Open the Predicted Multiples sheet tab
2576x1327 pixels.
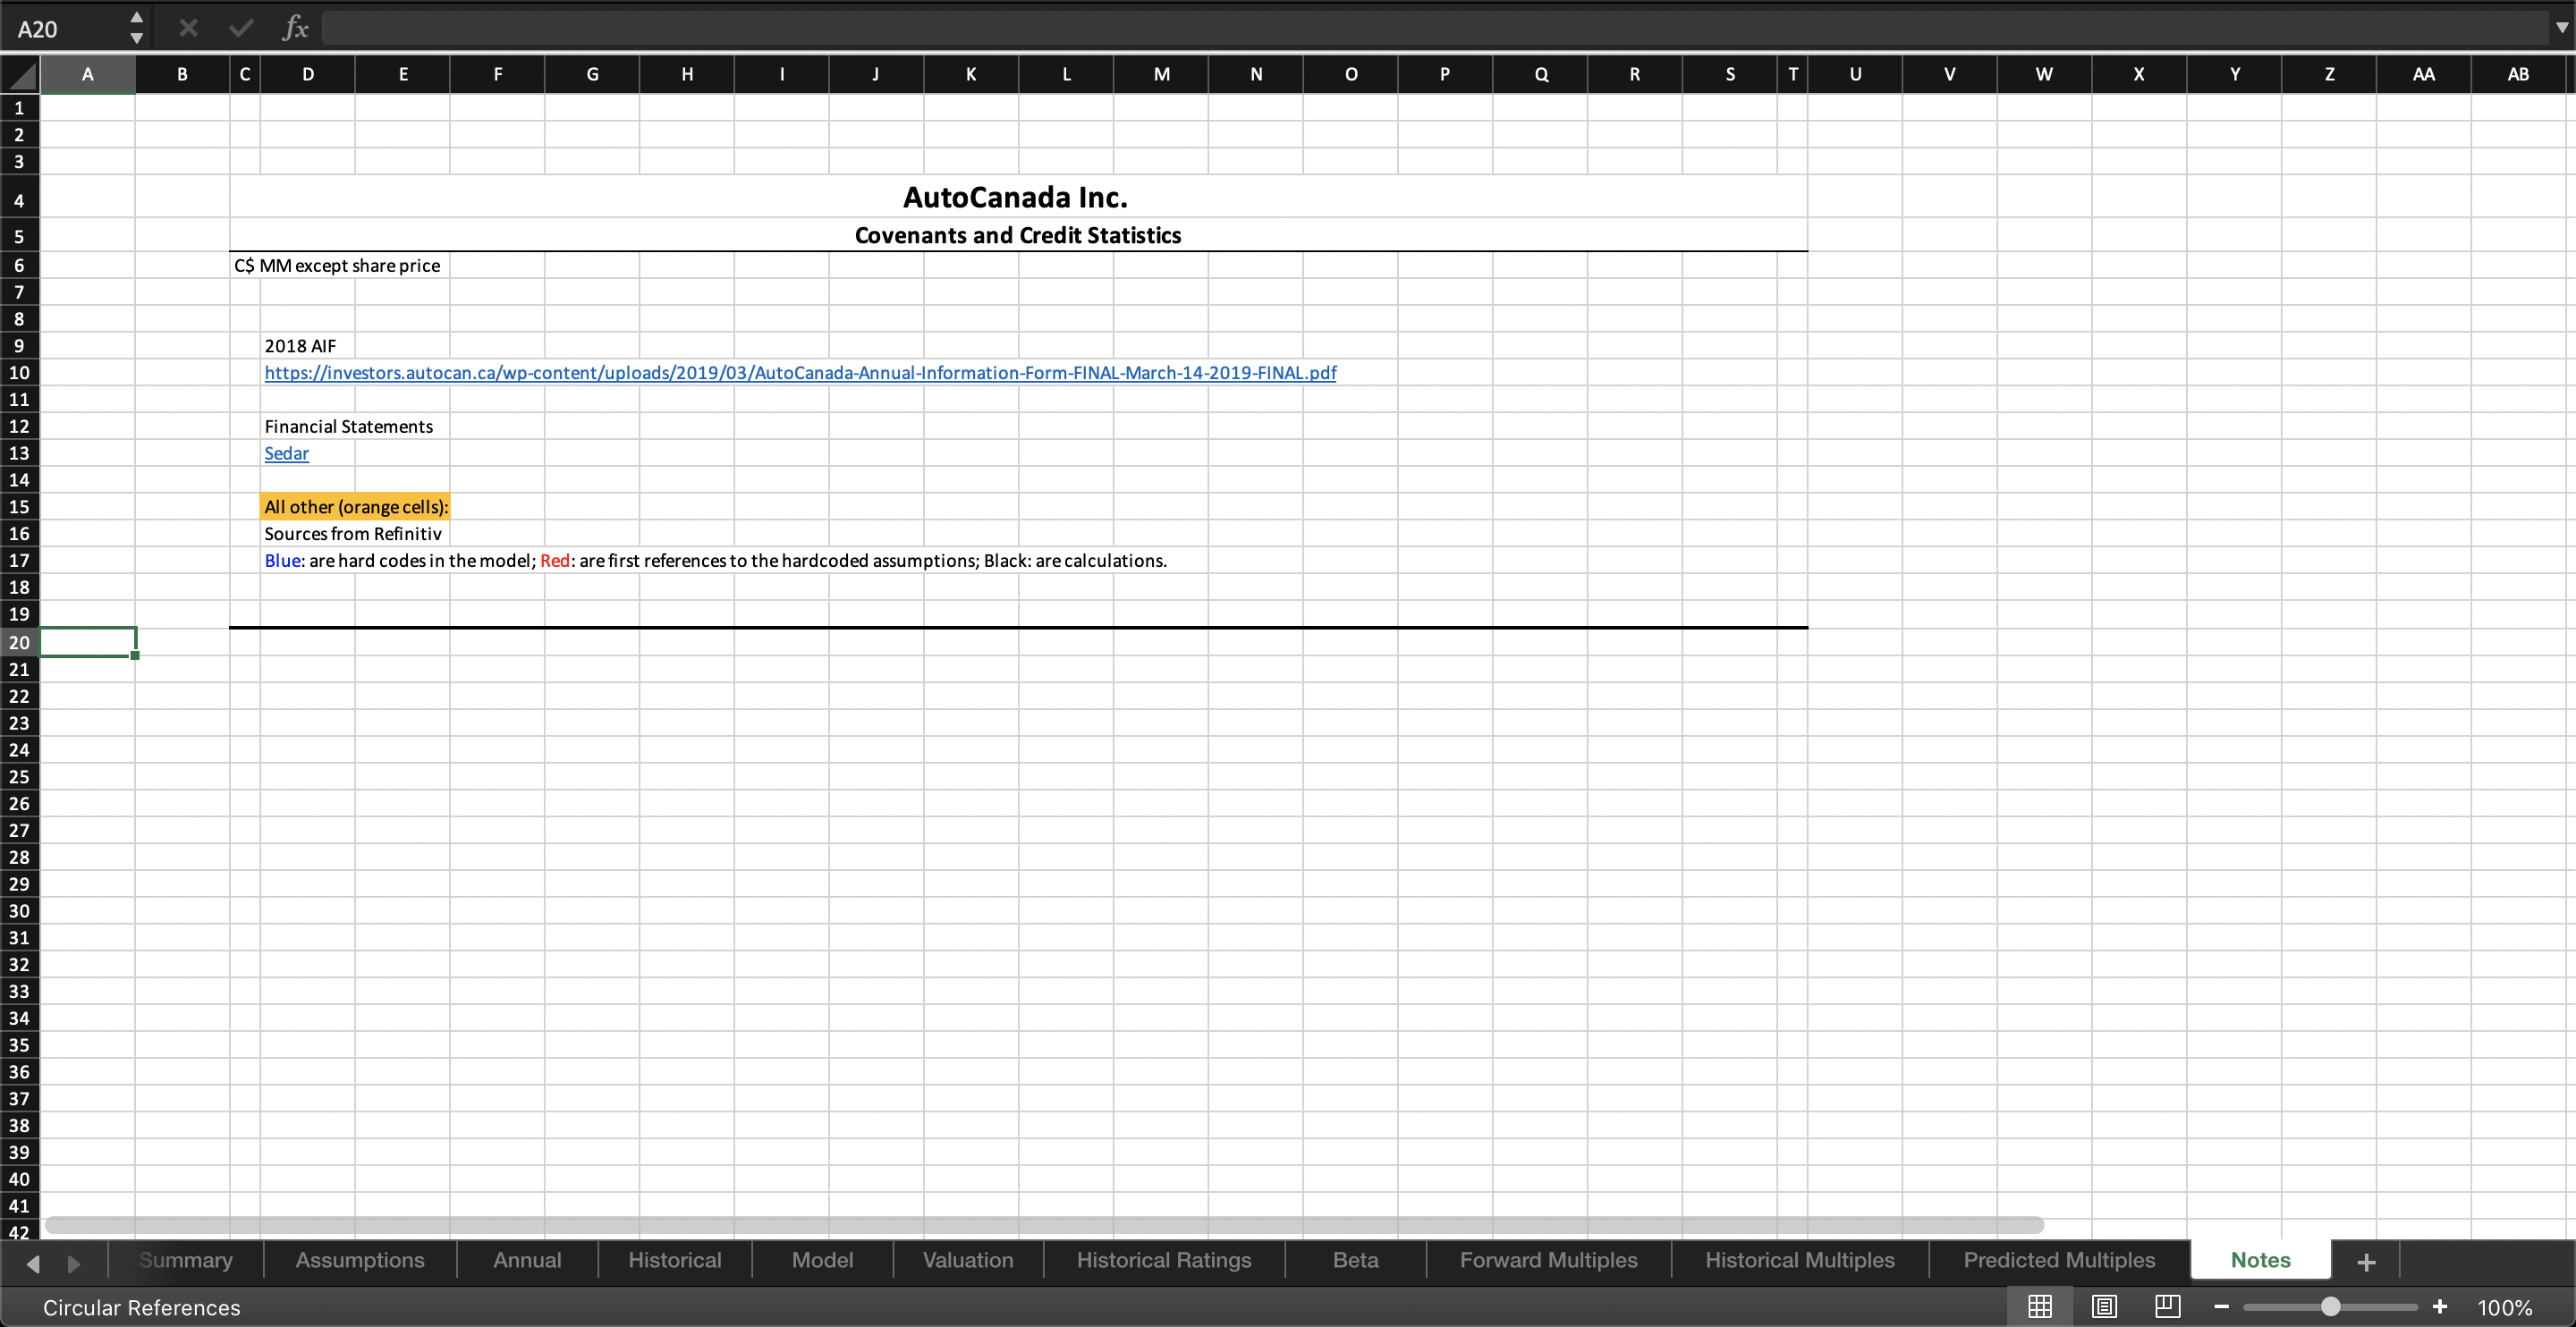point(2060,1260)
